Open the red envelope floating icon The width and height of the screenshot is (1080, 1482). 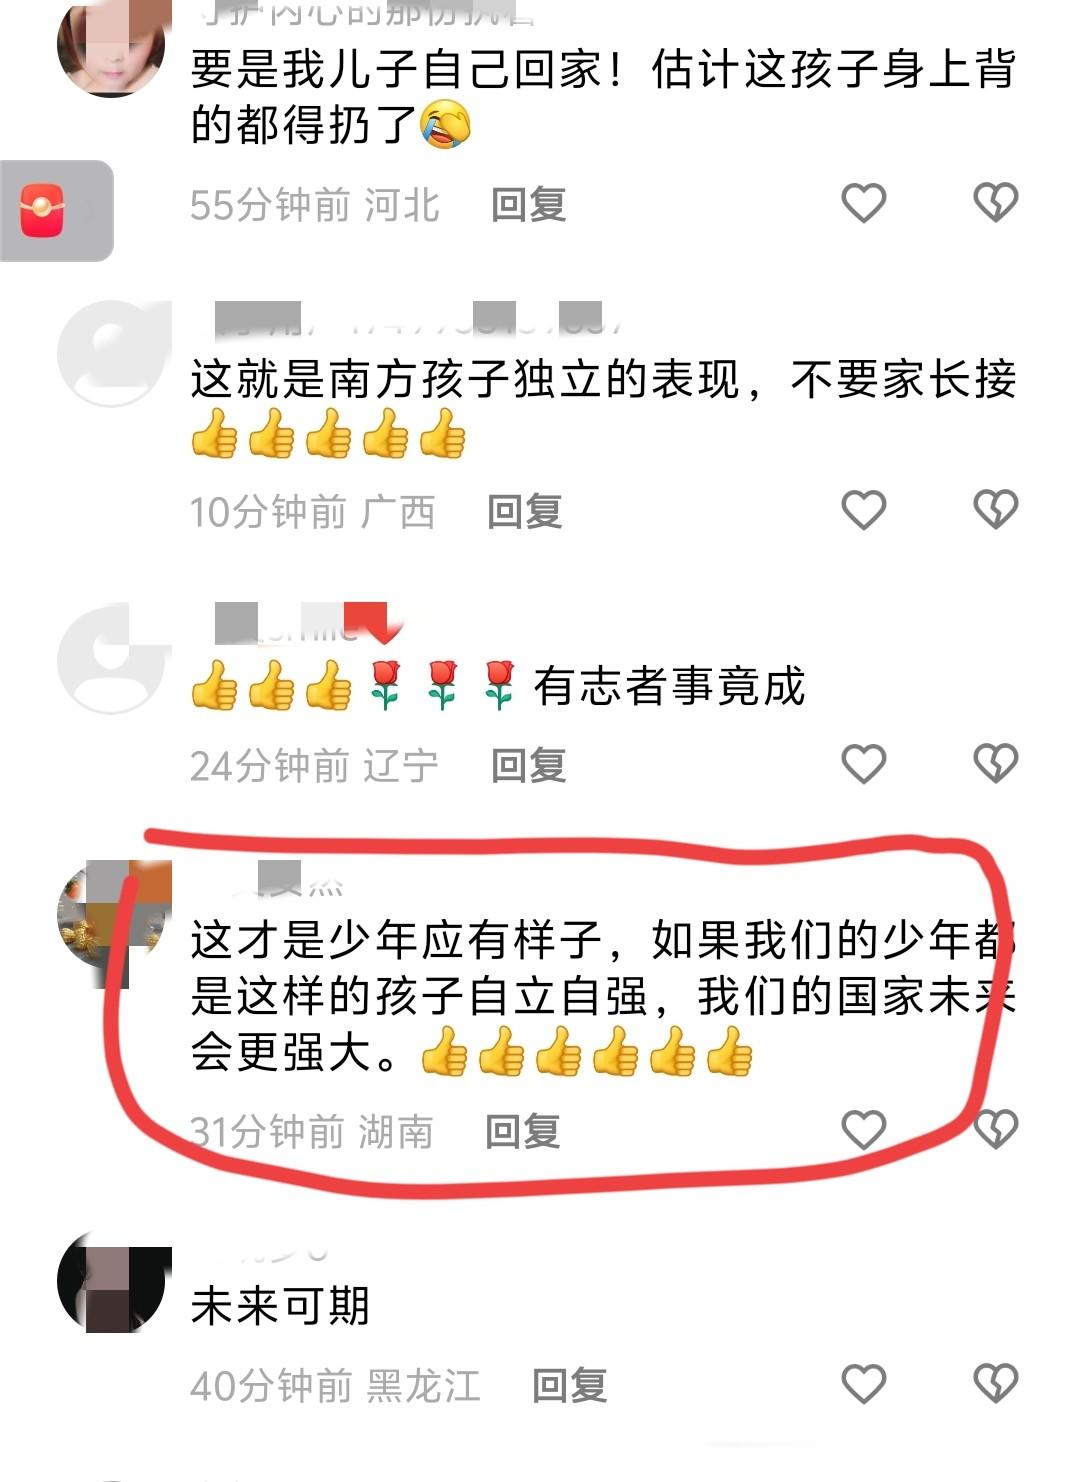pyautogui.click(x=43, y=211)
